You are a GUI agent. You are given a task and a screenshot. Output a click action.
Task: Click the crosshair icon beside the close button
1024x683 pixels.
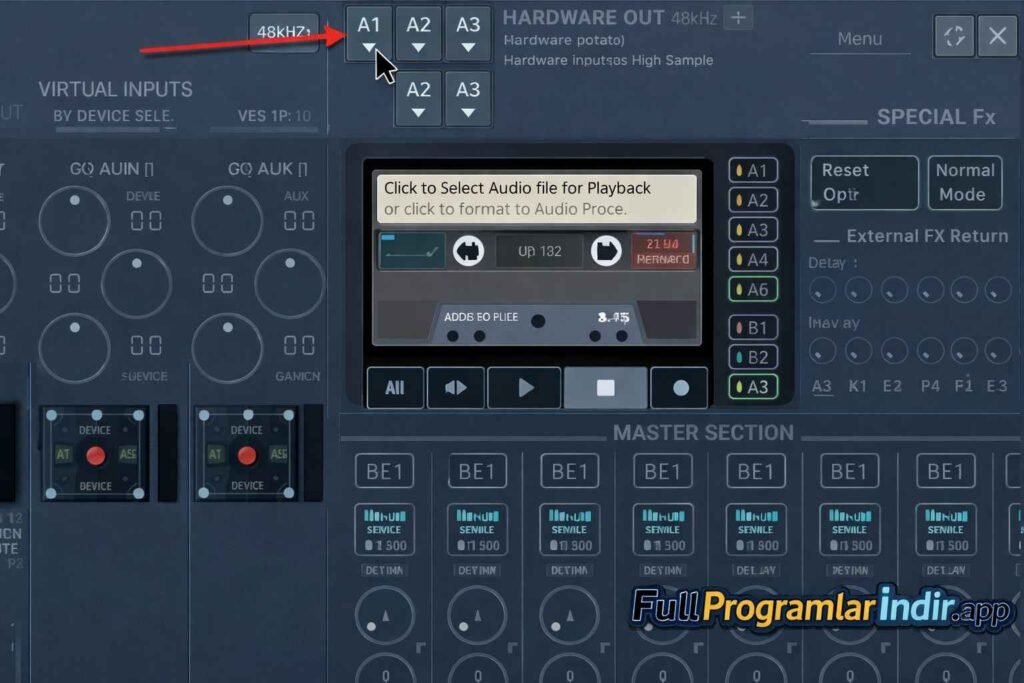pyautogui.click(x=954, y=36)
